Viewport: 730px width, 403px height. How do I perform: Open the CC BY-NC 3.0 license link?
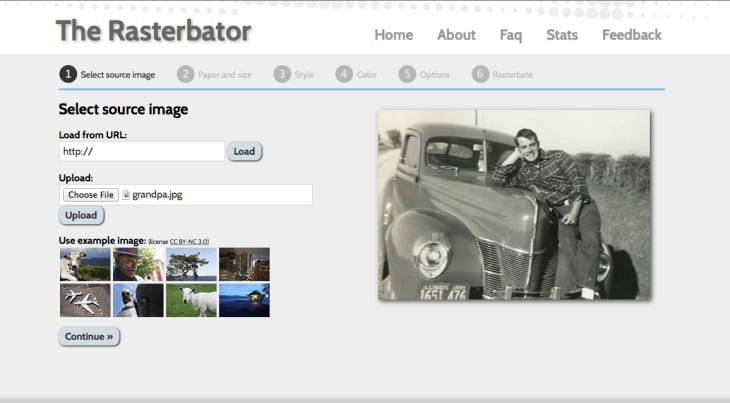[189, 242]
